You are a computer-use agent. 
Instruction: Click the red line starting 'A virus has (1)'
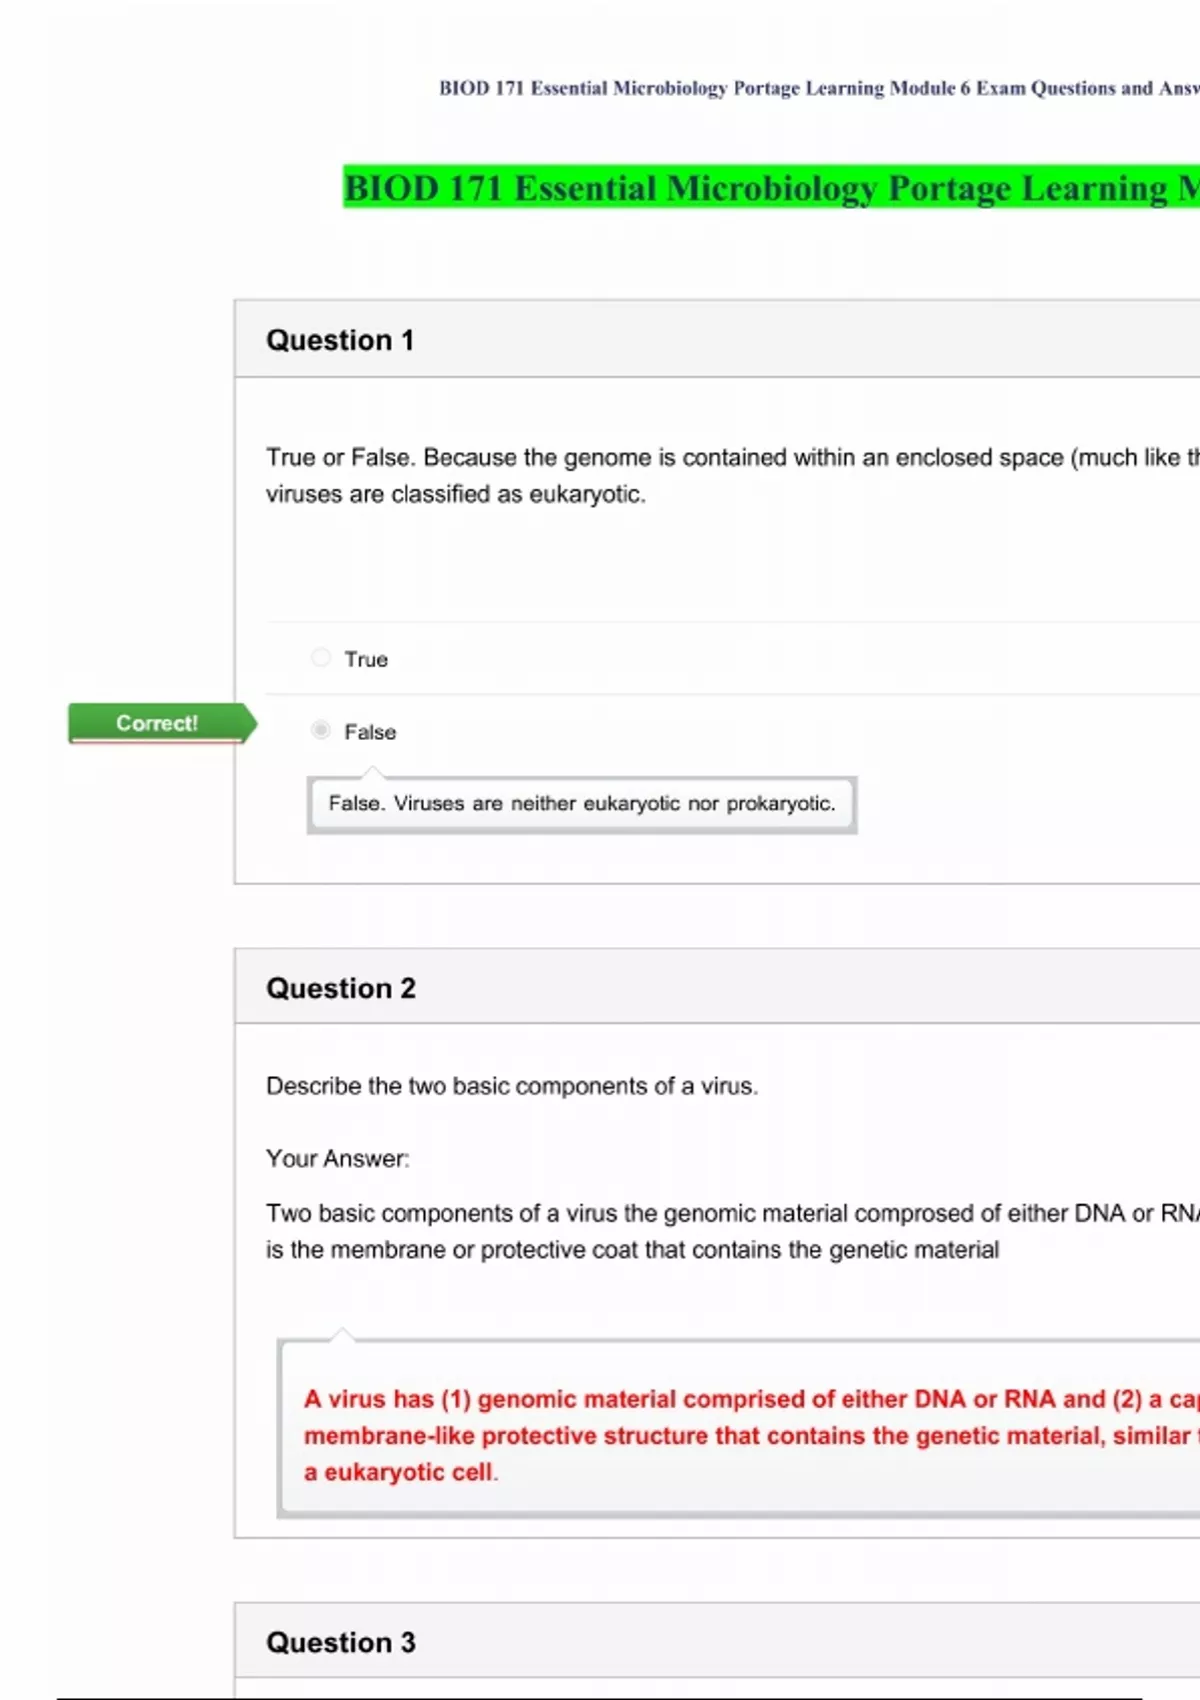(x=750, y=1399)
